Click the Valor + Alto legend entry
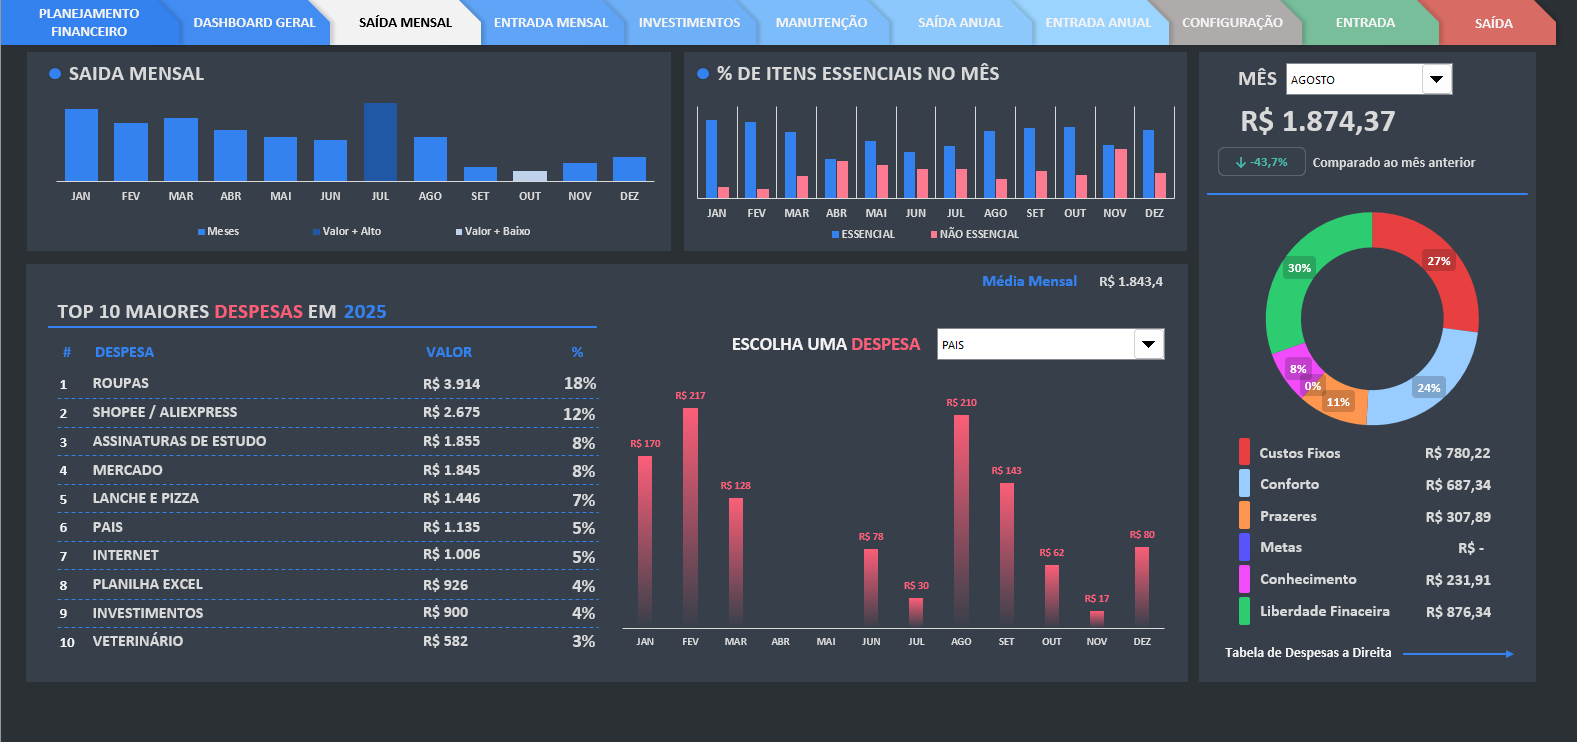1577x742 pixels. pyautogui.click(x=347, y=231)
